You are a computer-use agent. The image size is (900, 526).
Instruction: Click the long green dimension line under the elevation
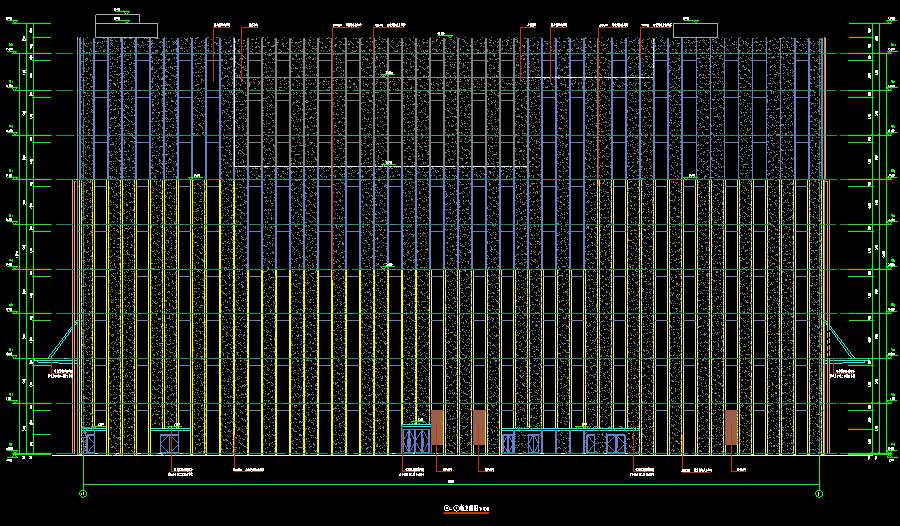[450, 486]
